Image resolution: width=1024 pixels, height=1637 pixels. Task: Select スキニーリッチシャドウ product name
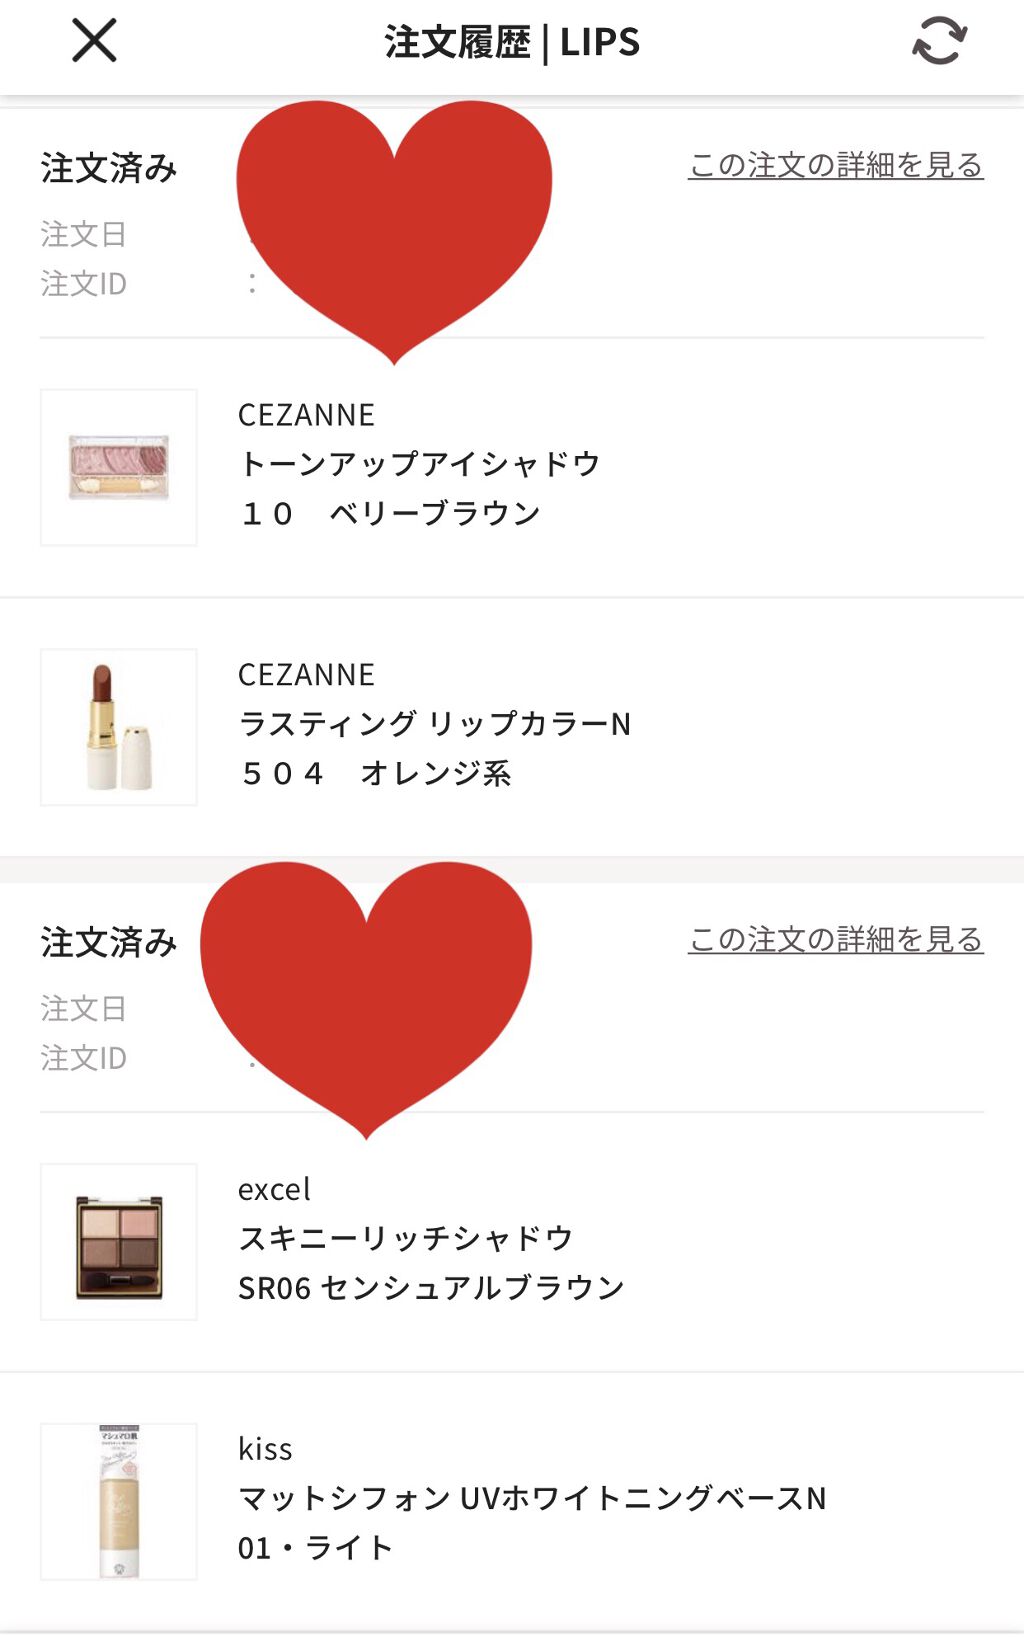point(406,1238)
